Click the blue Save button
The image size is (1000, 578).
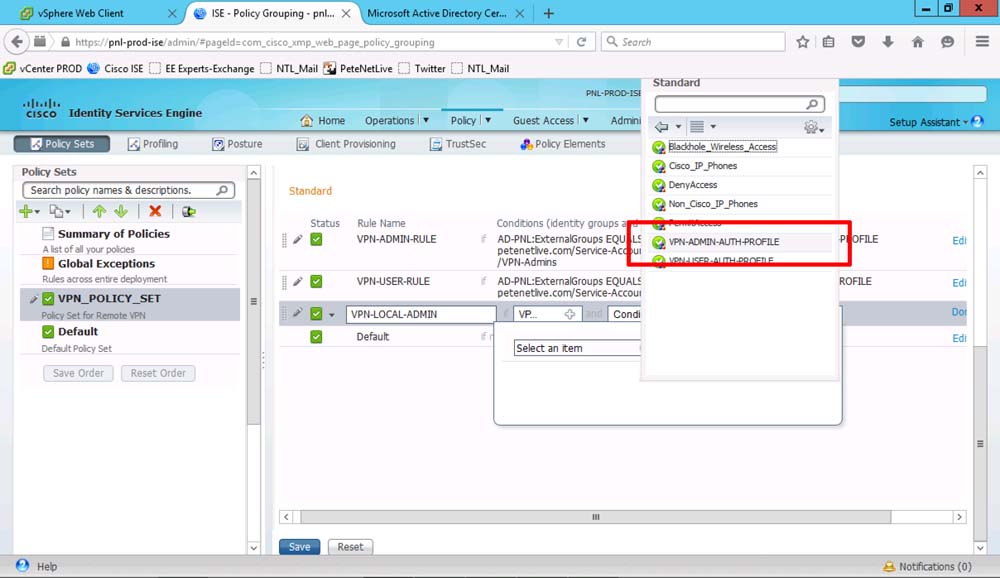click(299, 547)
